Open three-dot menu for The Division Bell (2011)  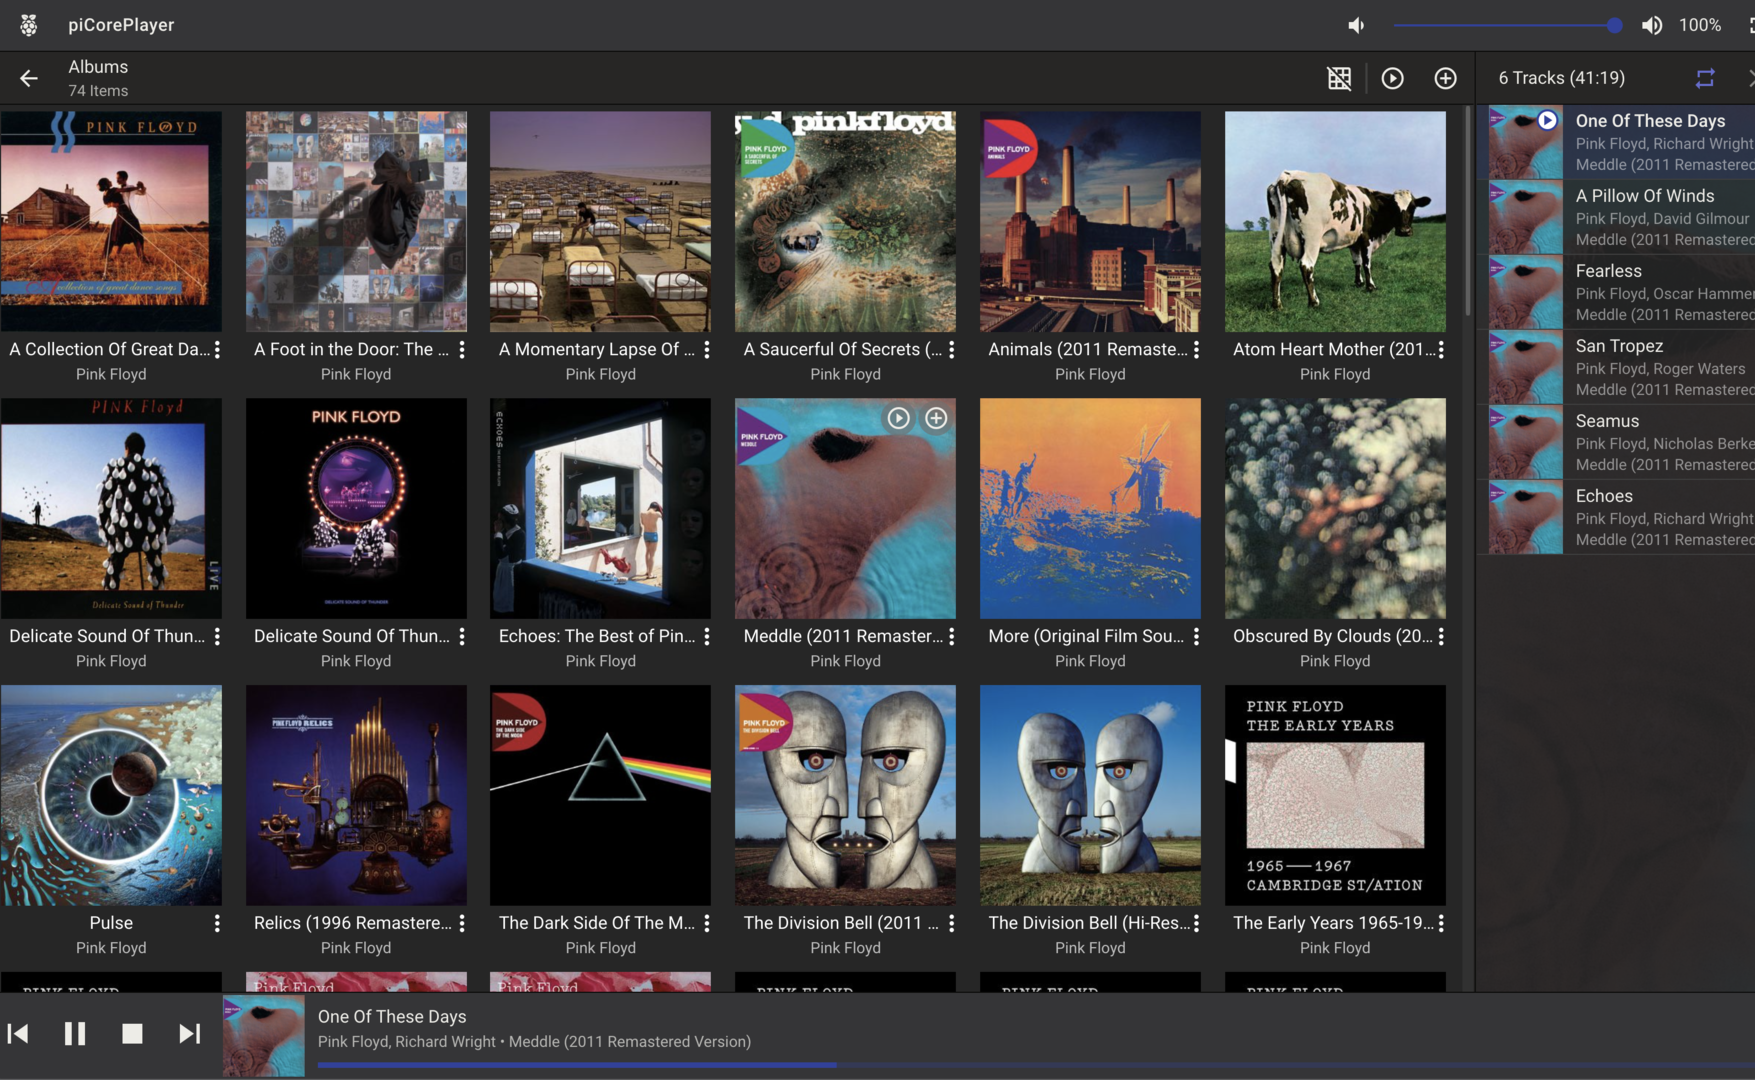(x=951, y=923)
